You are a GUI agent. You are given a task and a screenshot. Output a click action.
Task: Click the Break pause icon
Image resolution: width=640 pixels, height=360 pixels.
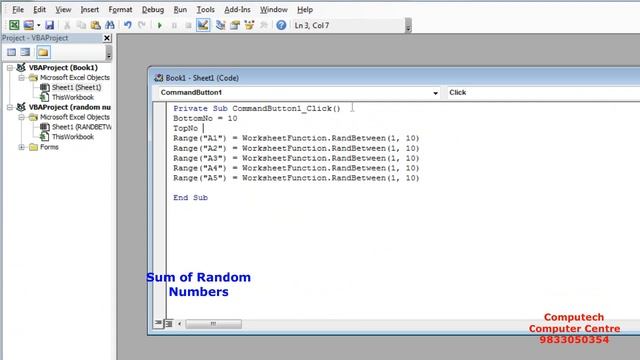click(x=174, y=25)
